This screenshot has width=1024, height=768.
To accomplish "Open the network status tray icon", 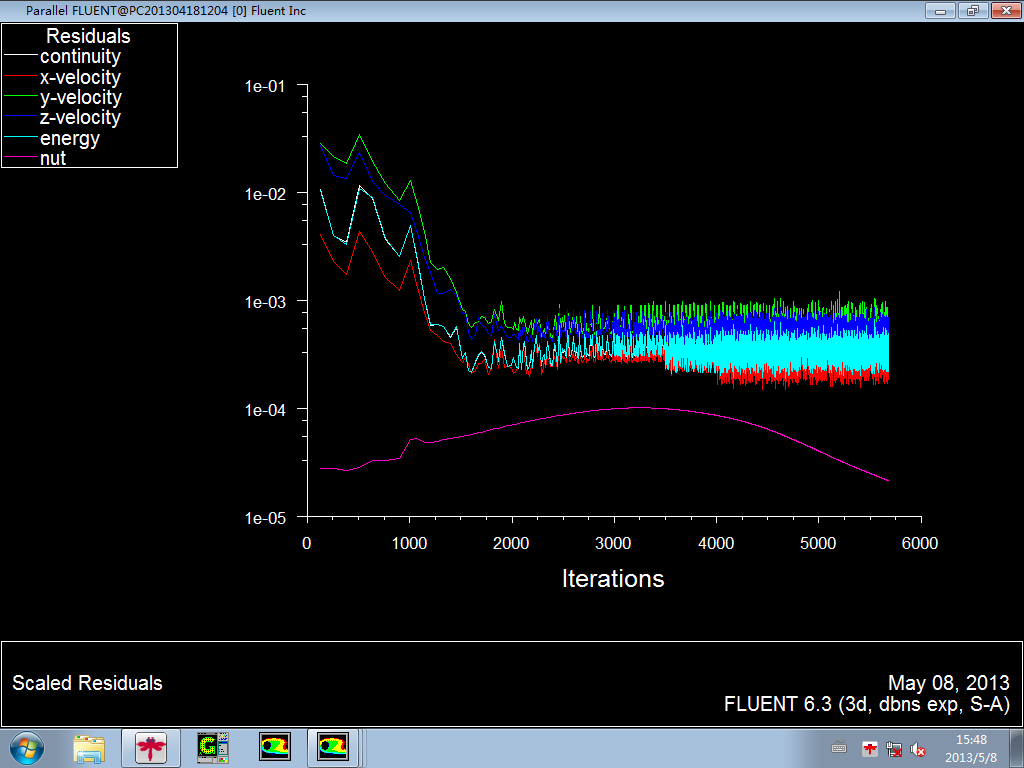I will [895, 748].
